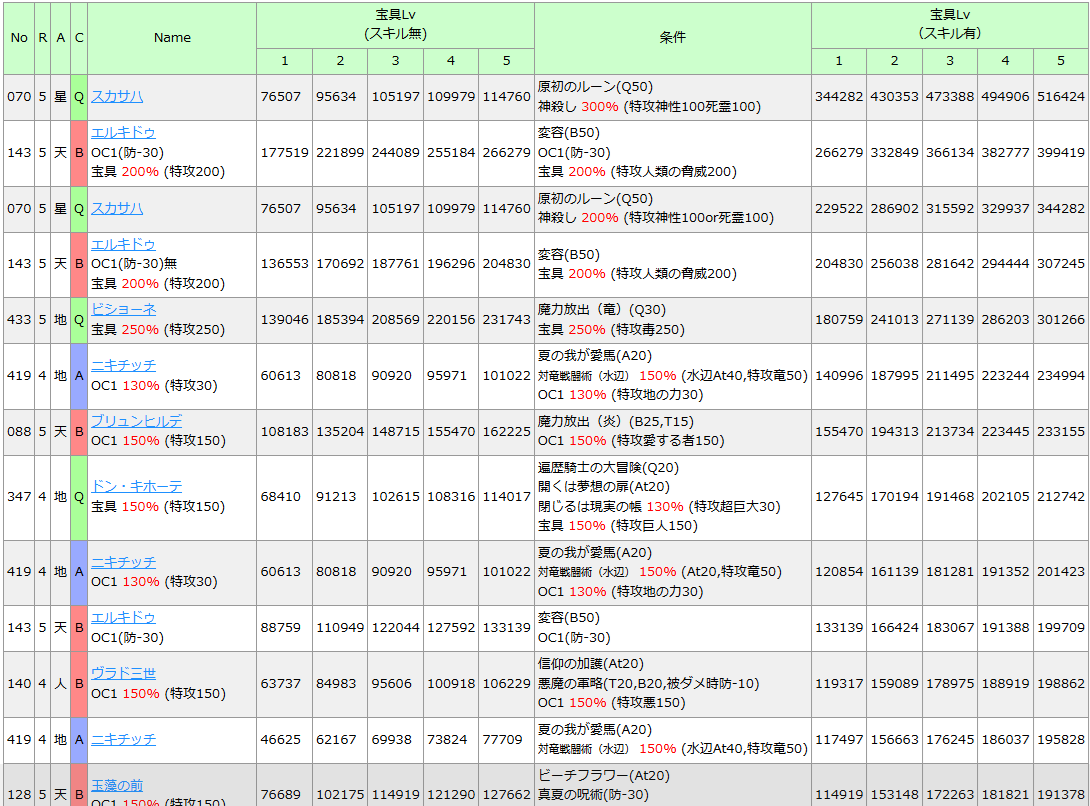The width and height of the screenshot is (1090, 806).
Task: Click the red B cell in ブリュンヒルデ row
Action: [79, 432]
